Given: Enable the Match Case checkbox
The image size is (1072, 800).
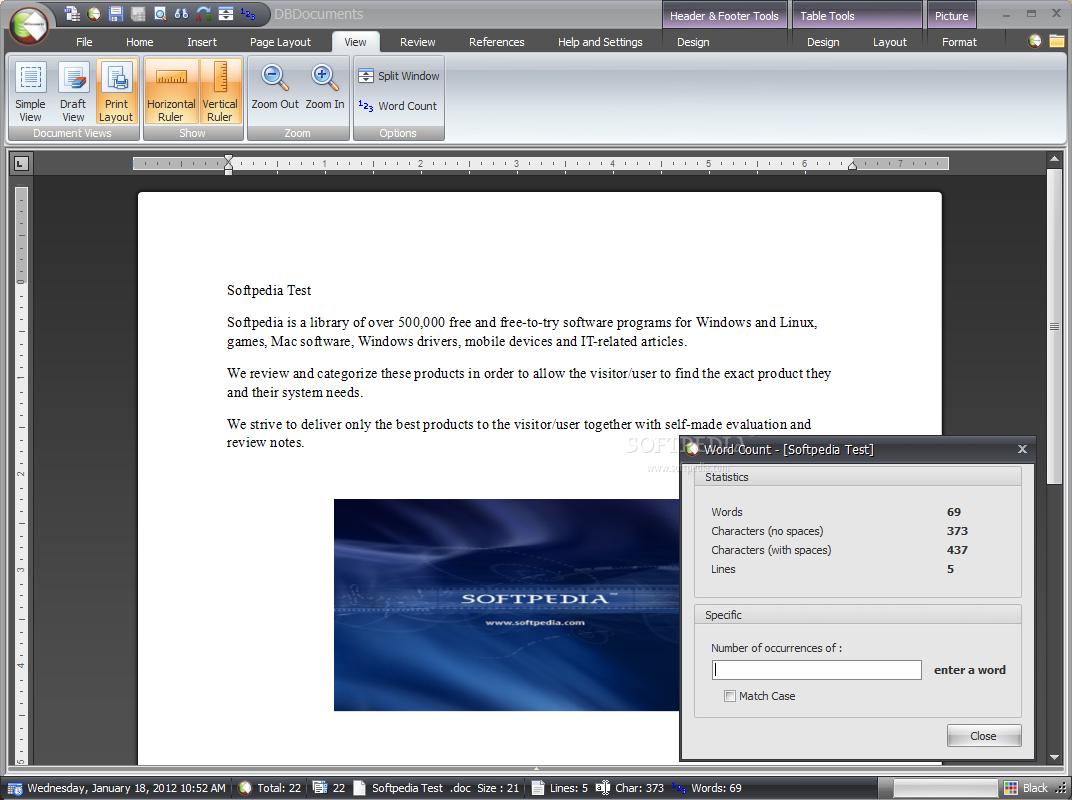Looking at the screenshot, I should pyautogui.click(x=730, y=696).
